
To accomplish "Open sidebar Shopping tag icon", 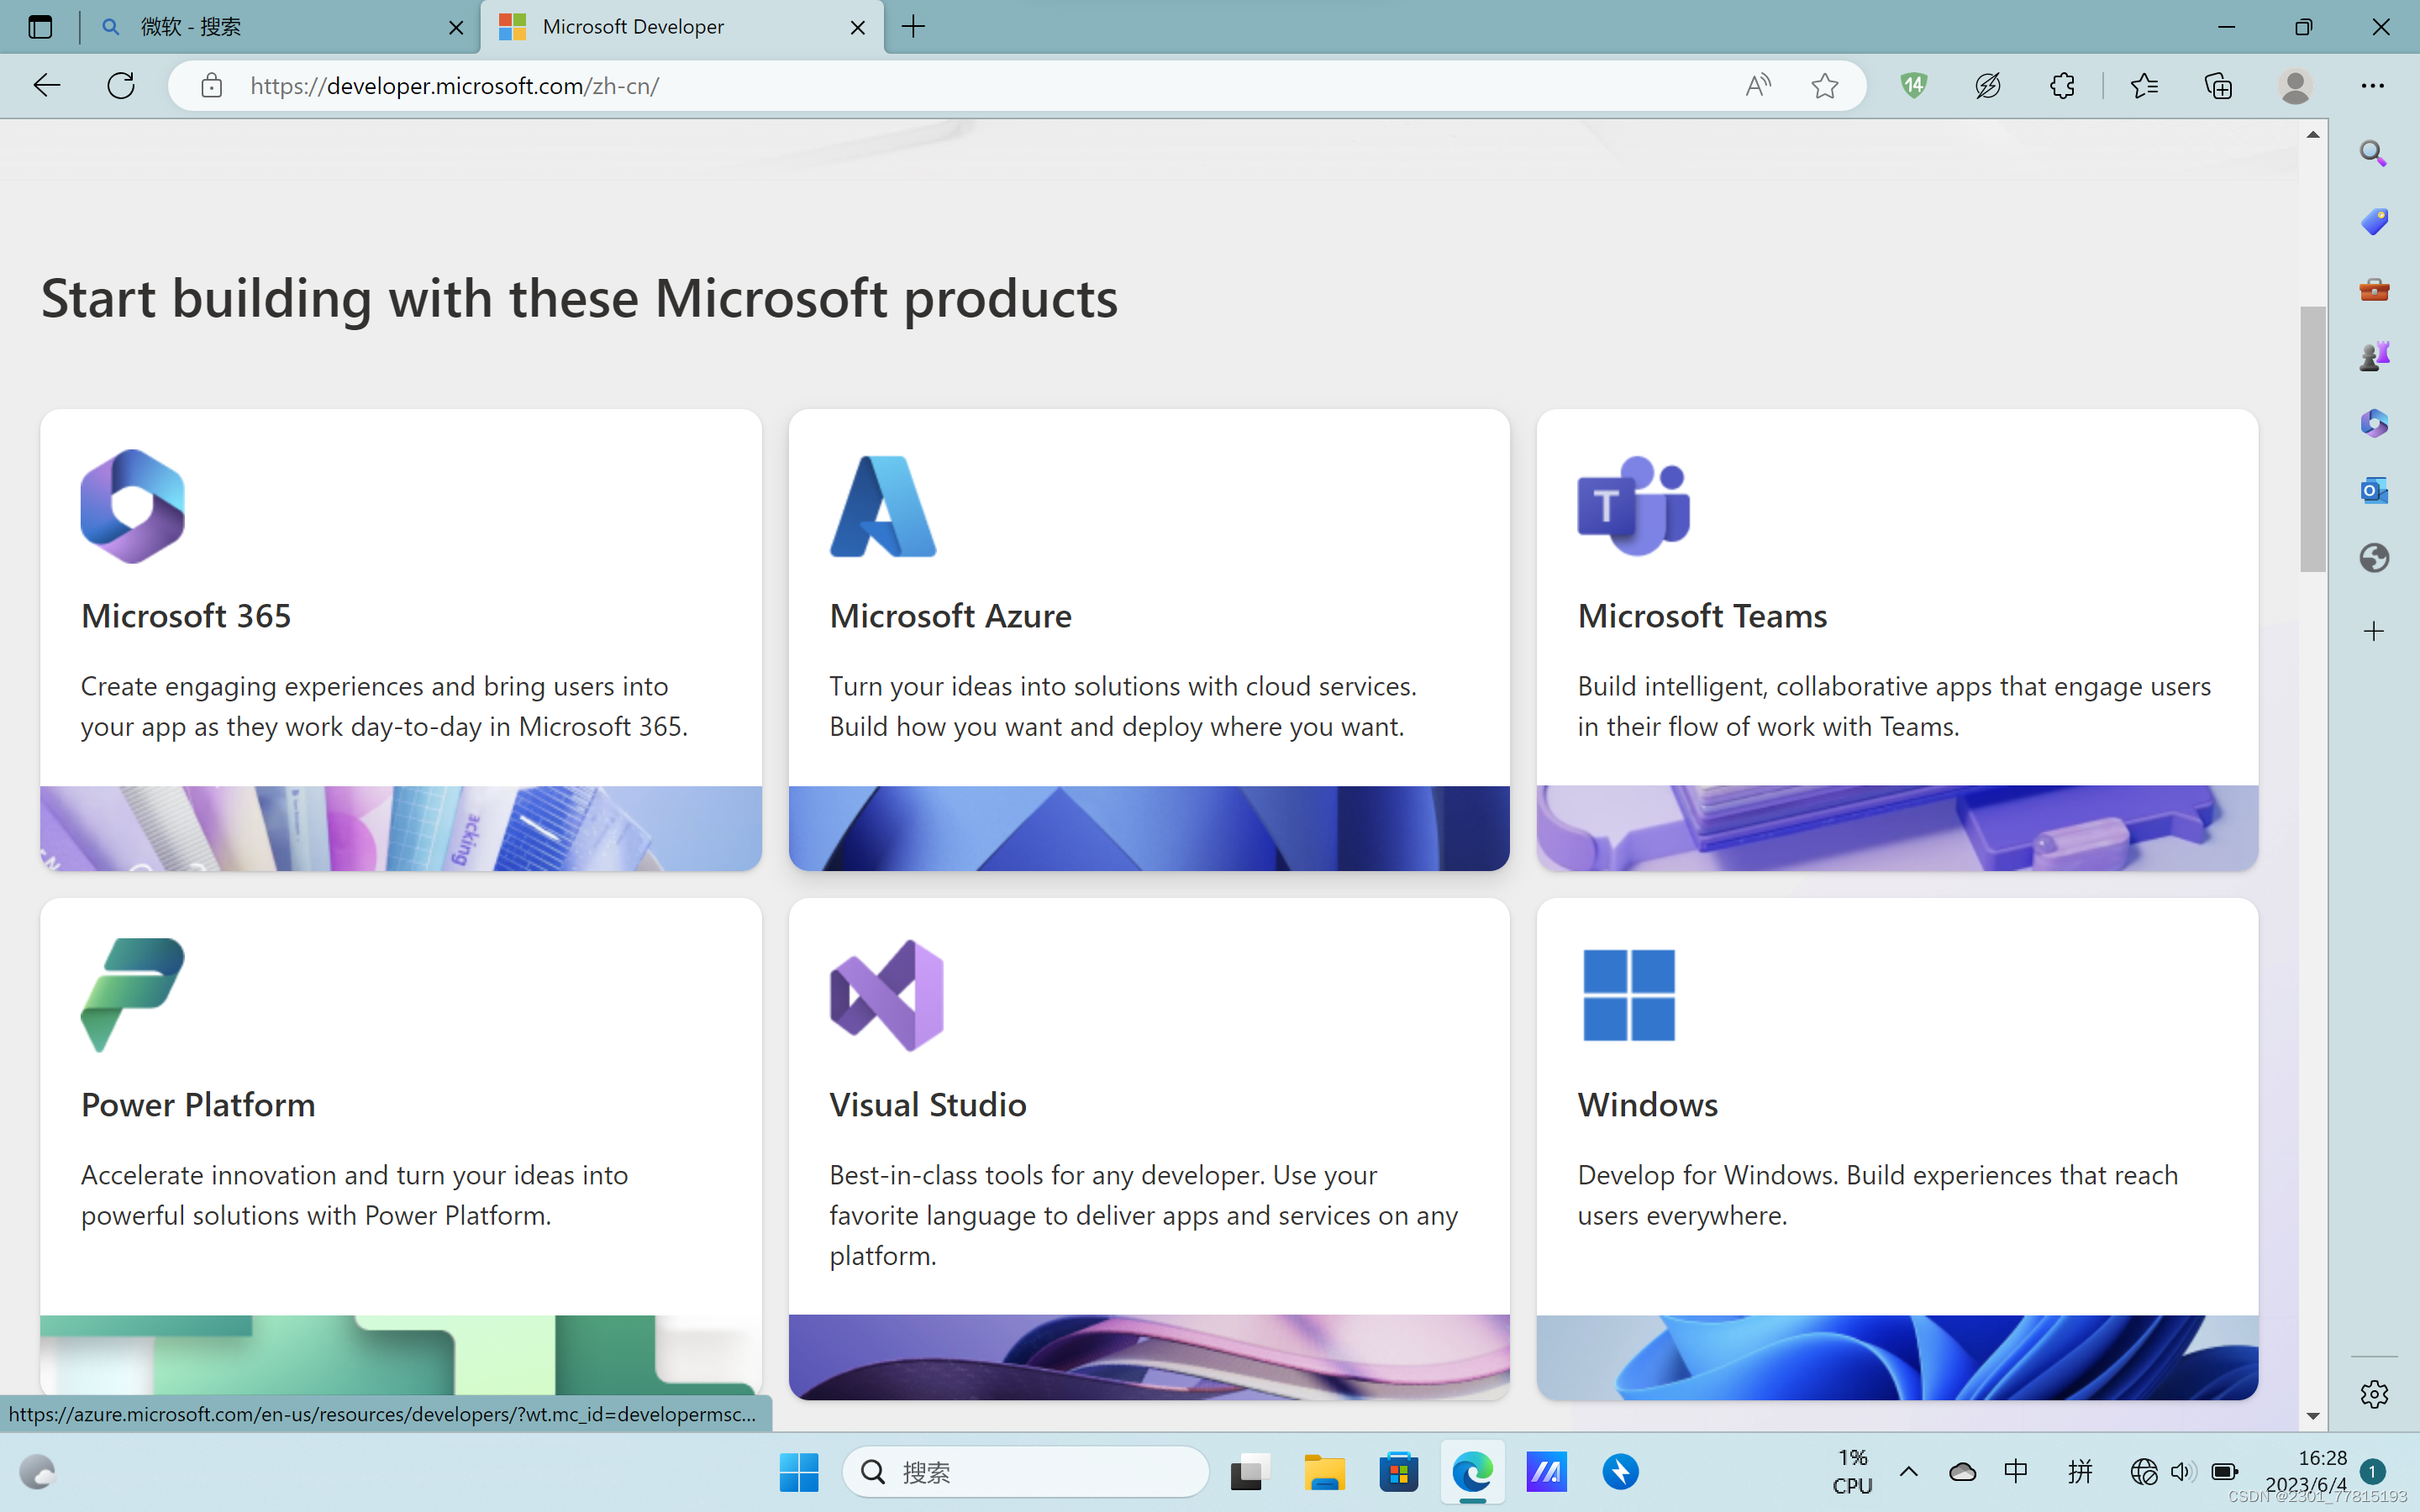I will pos(2373,221).
